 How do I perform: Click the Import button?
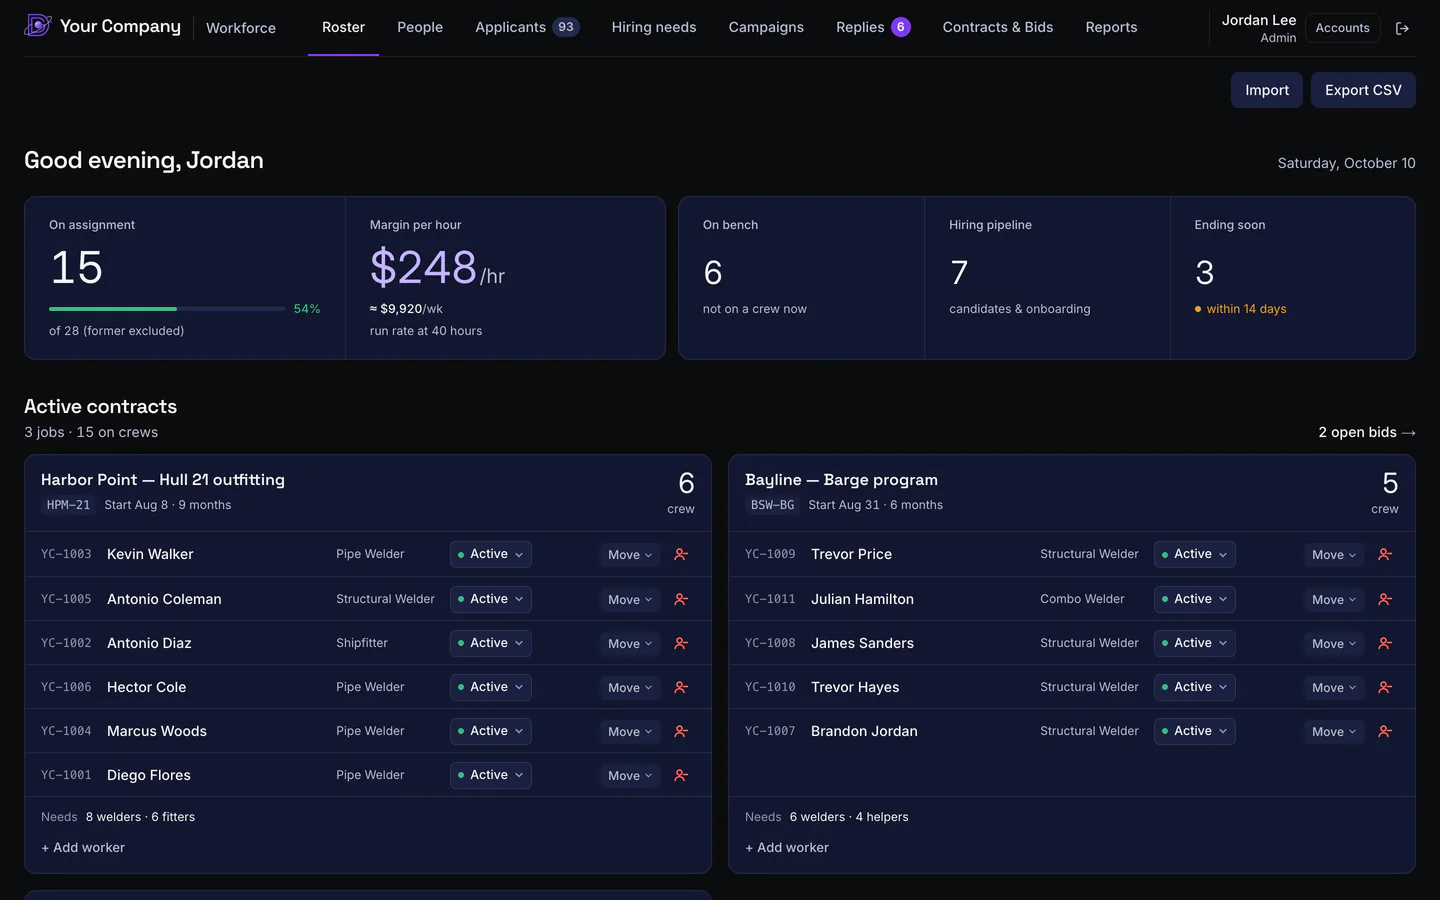[x=1267, y=90]
